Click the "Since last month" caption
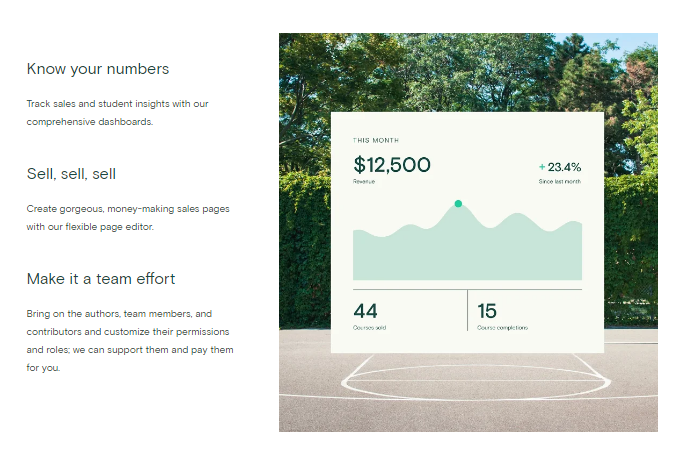Viewport: 673px width, 461px height. pos(560,182)
